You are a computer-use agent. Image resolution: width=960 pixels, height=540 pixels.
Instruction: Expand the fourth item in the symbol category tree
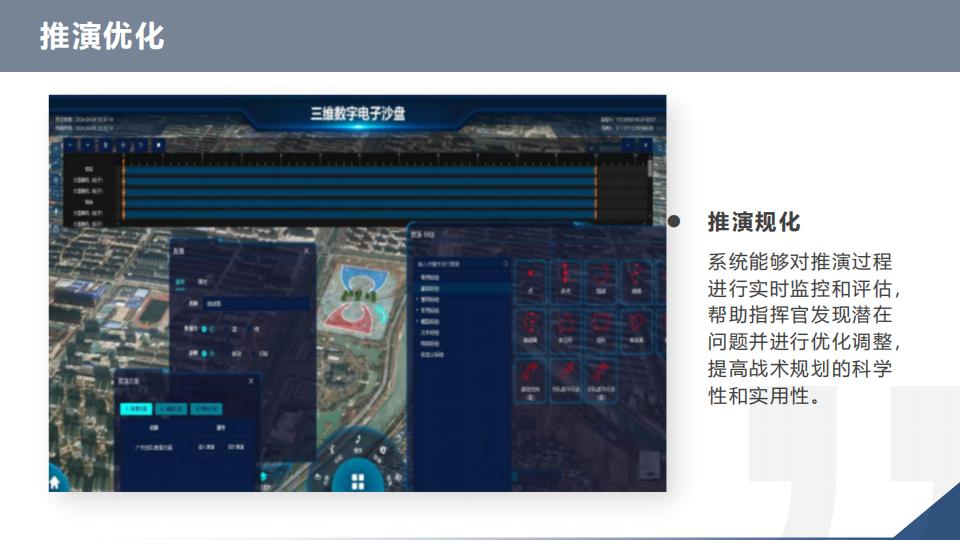[418, 310]
